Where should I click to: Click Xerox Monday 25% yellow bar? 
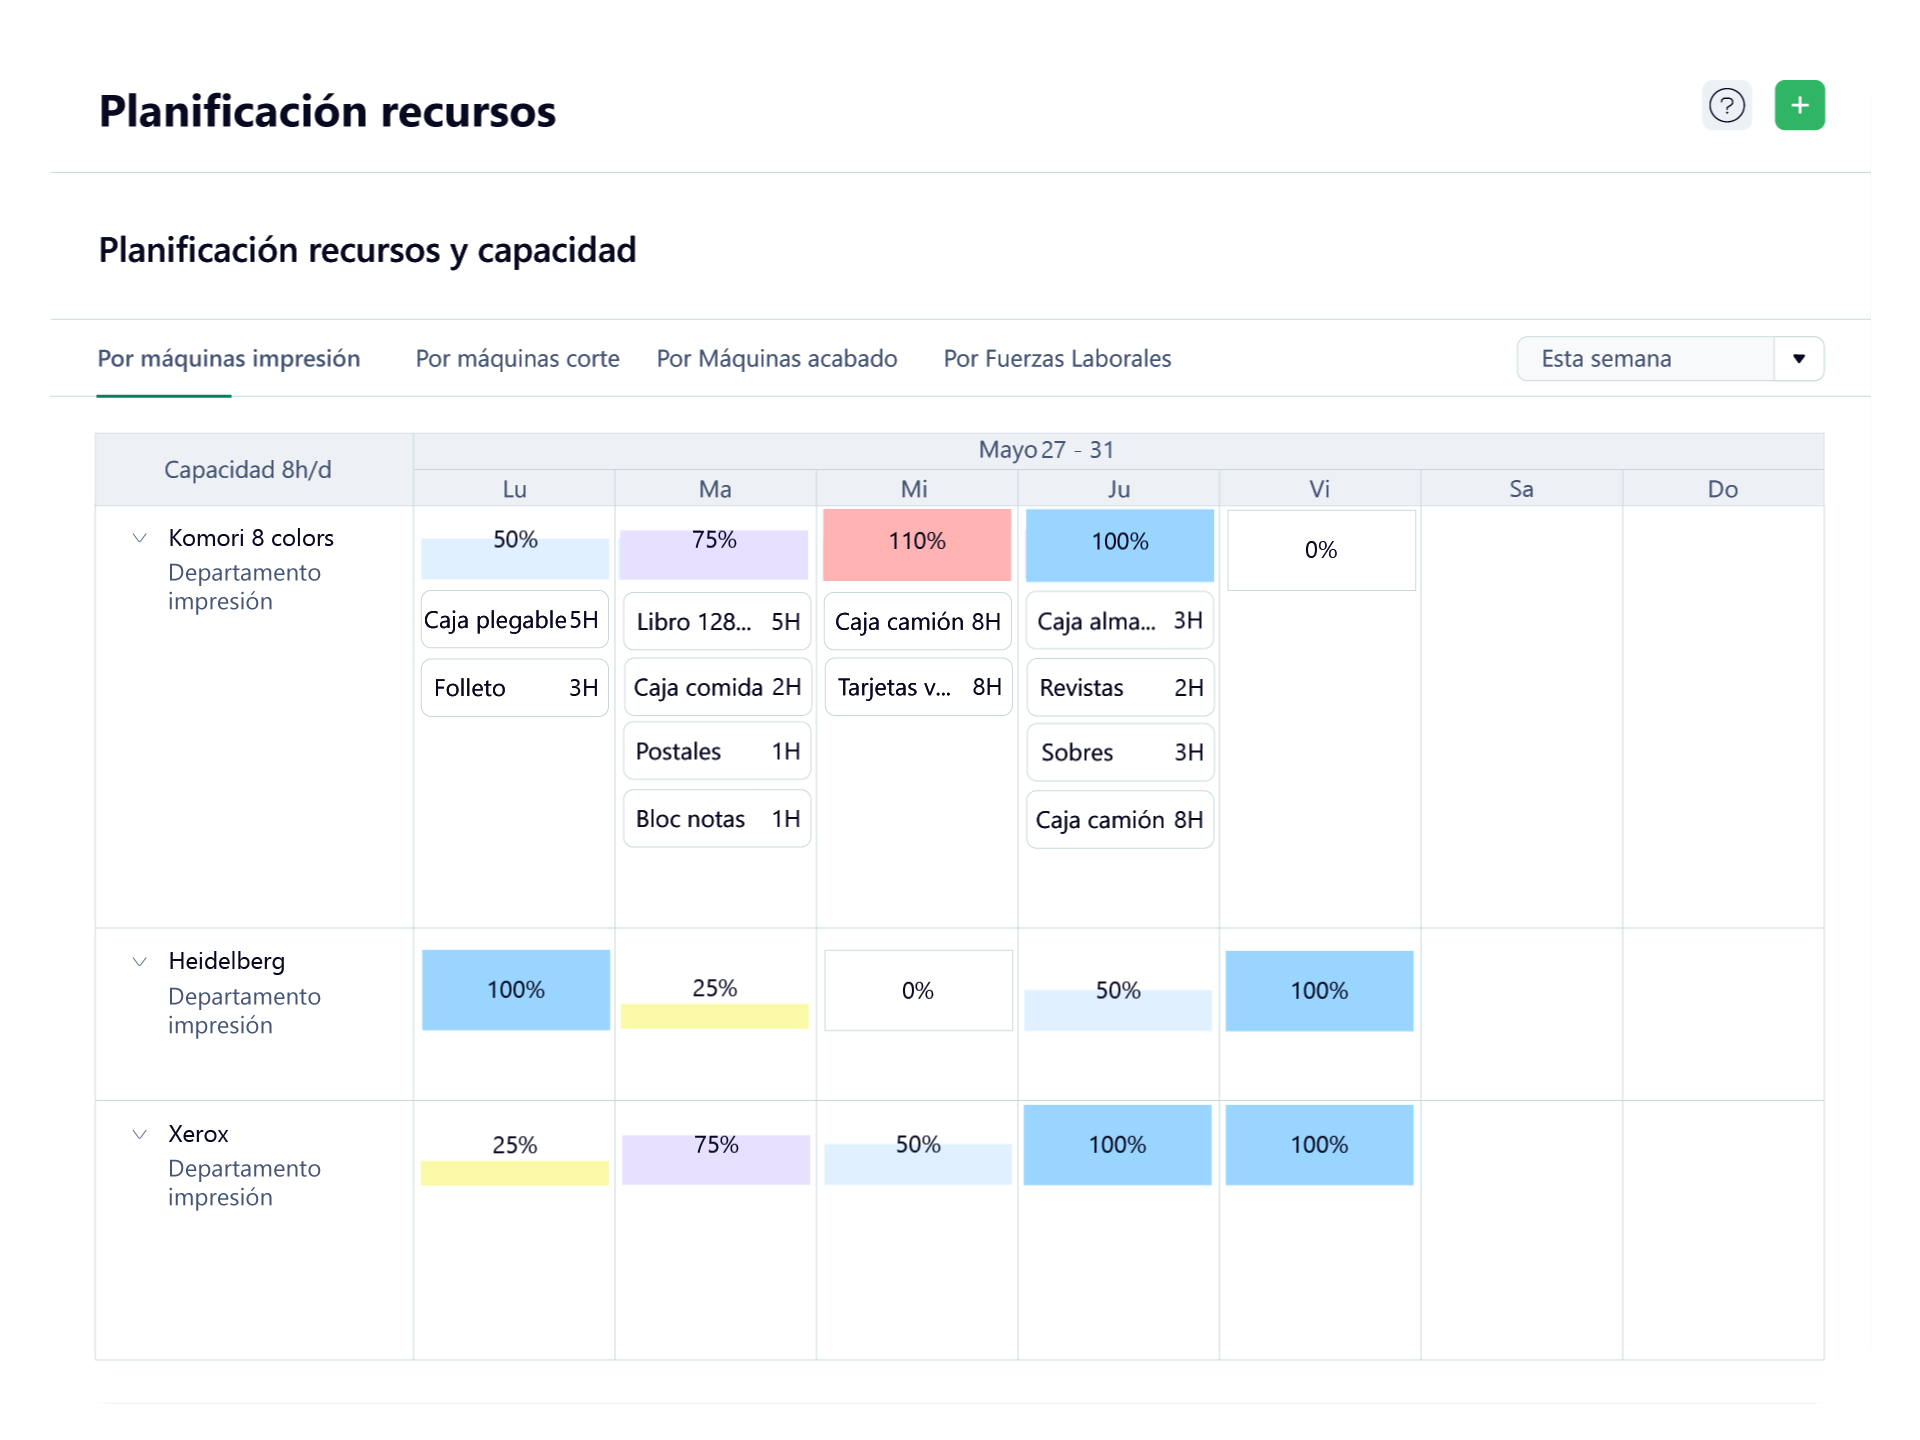514,1173
